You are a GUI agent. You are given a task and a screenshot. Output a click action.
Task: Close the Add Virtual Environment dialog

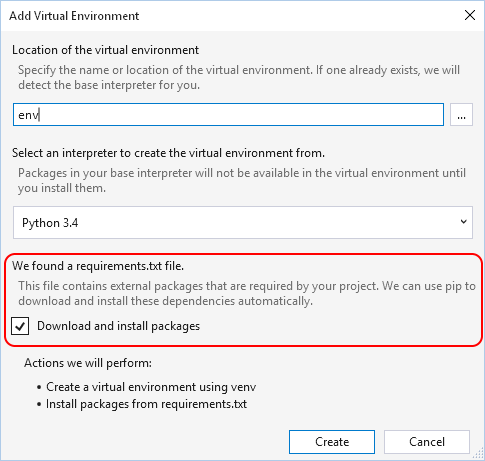coord(470,15)
